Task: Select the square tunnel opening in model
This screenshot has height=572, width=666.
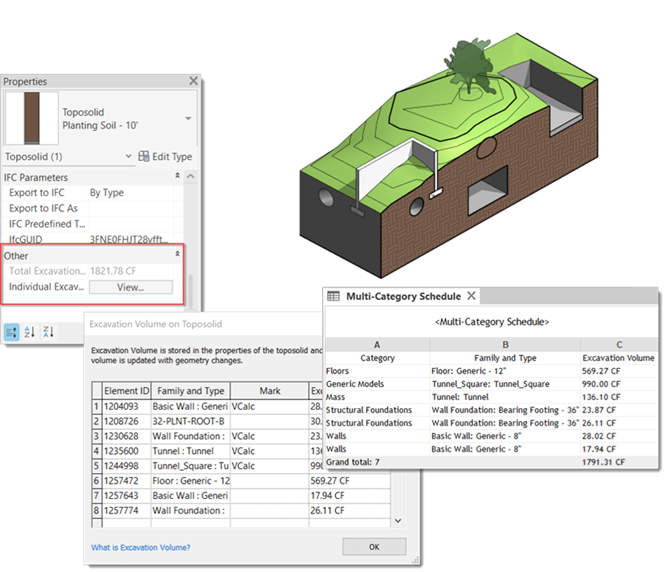Action: click(488, 191)
